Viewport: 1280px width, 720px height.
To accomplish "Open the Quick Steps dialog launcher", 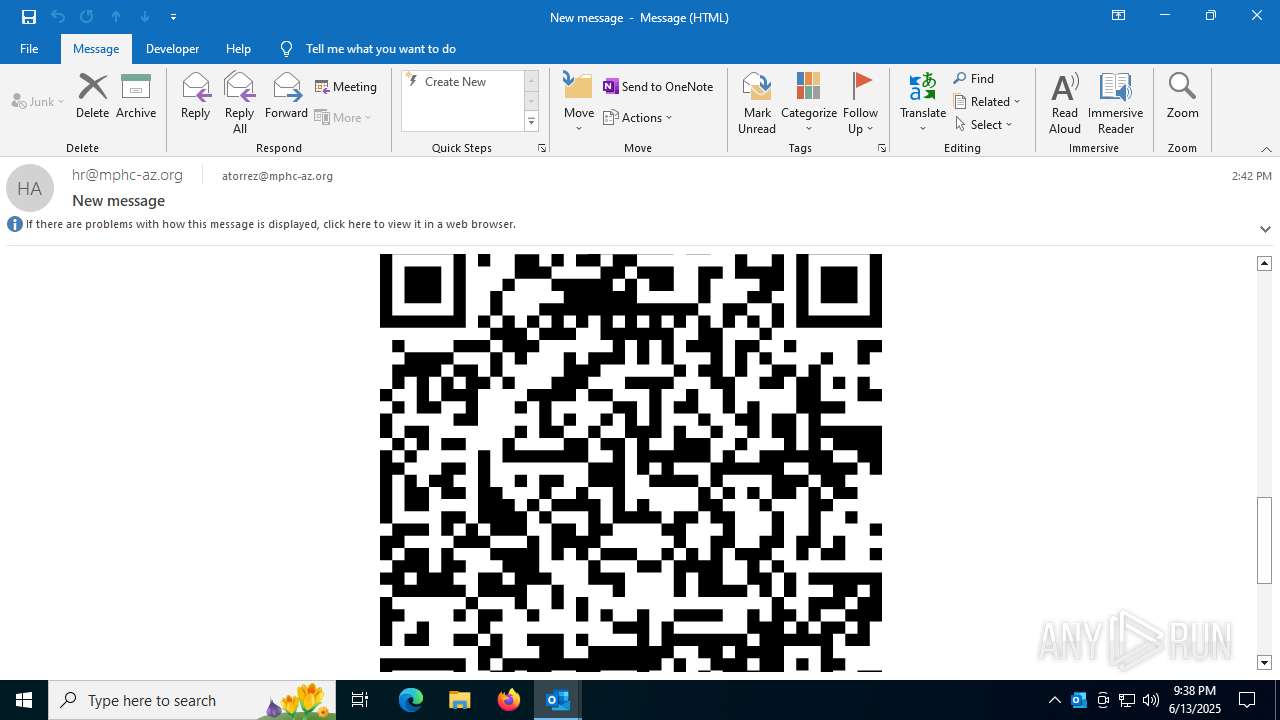I will [542, 148].
